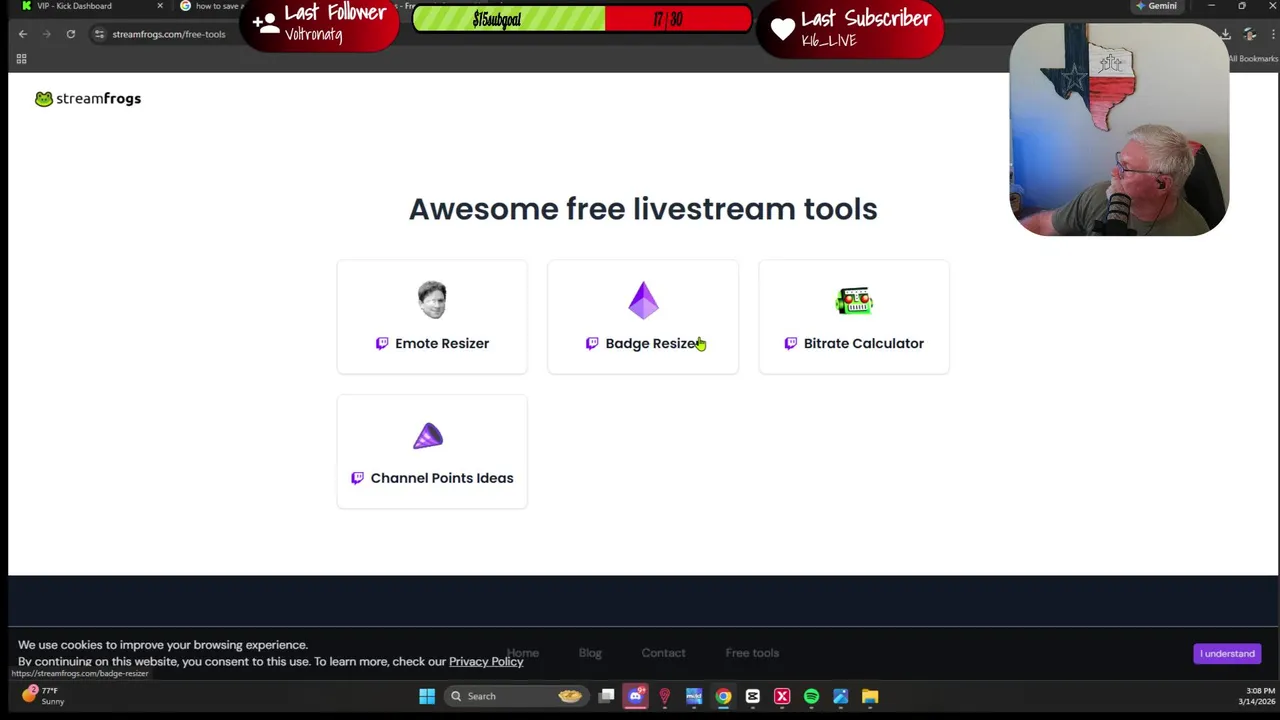Open the purple Badge Resizer gem icon
Image resolution: width=1280 pixels, height=720 pixels.
[643, 300]
